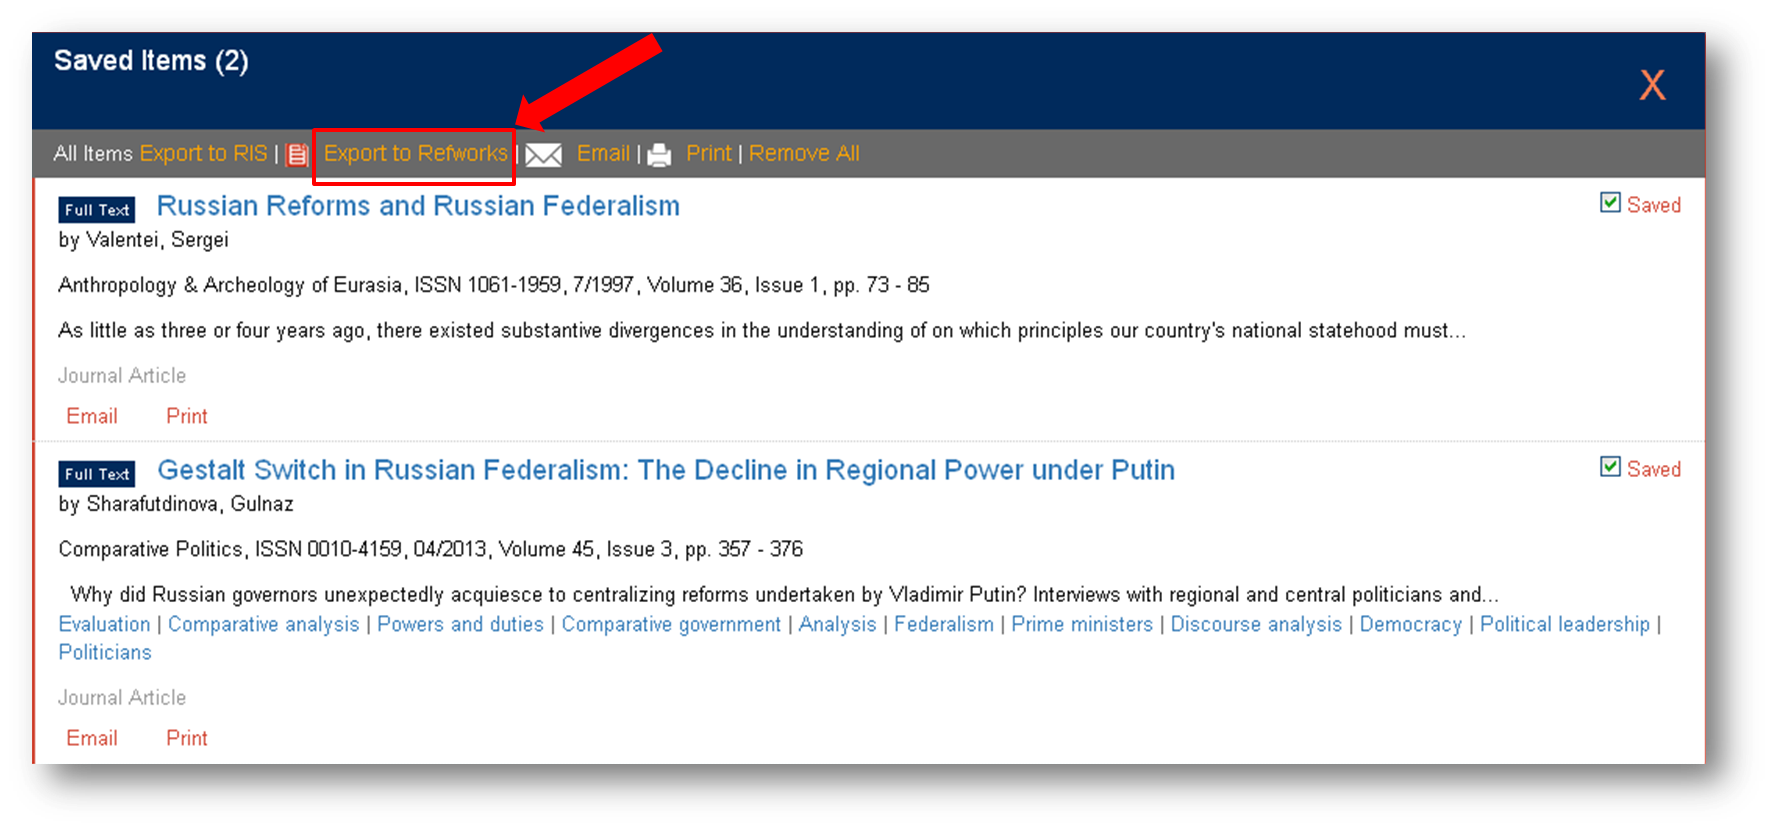The width and height of the screenshot is (1771, 829).
Task: Click Full Text badge for Russian Reforms article
Action: pyautogui.click(x=97, y=210)
